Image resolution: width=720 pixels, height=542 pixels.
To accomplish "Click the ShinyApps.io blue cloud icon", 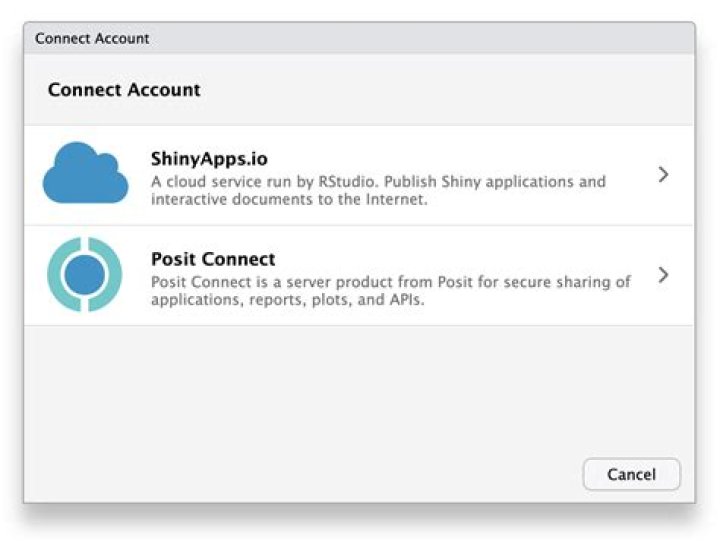I will tap(85, 174).
